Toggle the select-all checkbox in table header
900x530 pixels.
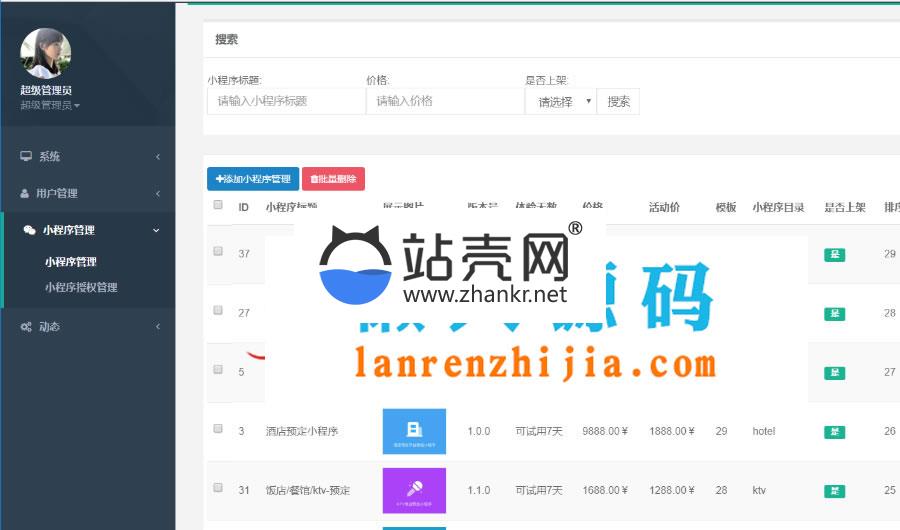[x=218, y=205]
